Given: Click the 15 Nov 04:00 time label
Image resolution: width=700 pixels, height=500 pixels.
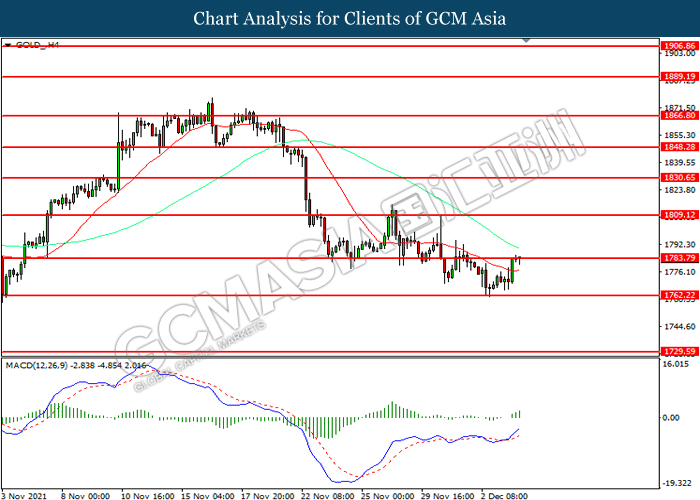Looking at the screenshot, I should click(208, 496).
